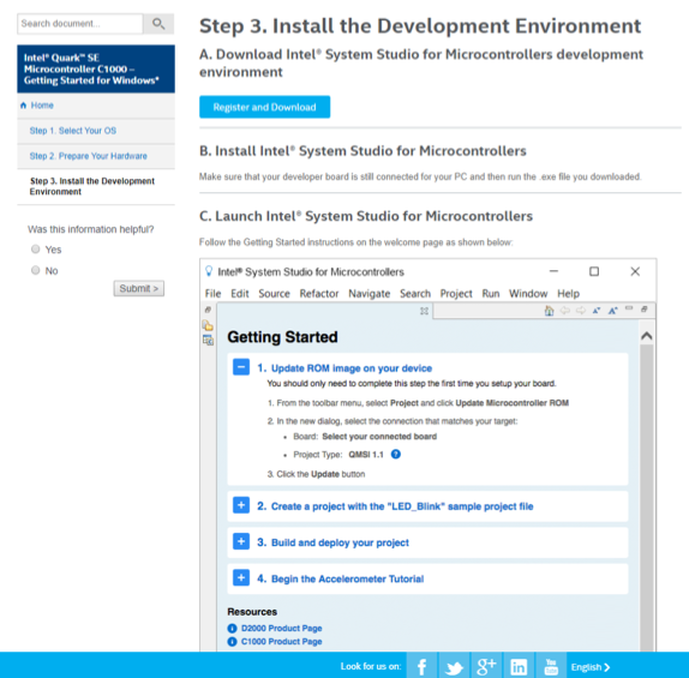Open the project explorer folder icon
The height and width of the screenshot is (678, 689).
208,326
